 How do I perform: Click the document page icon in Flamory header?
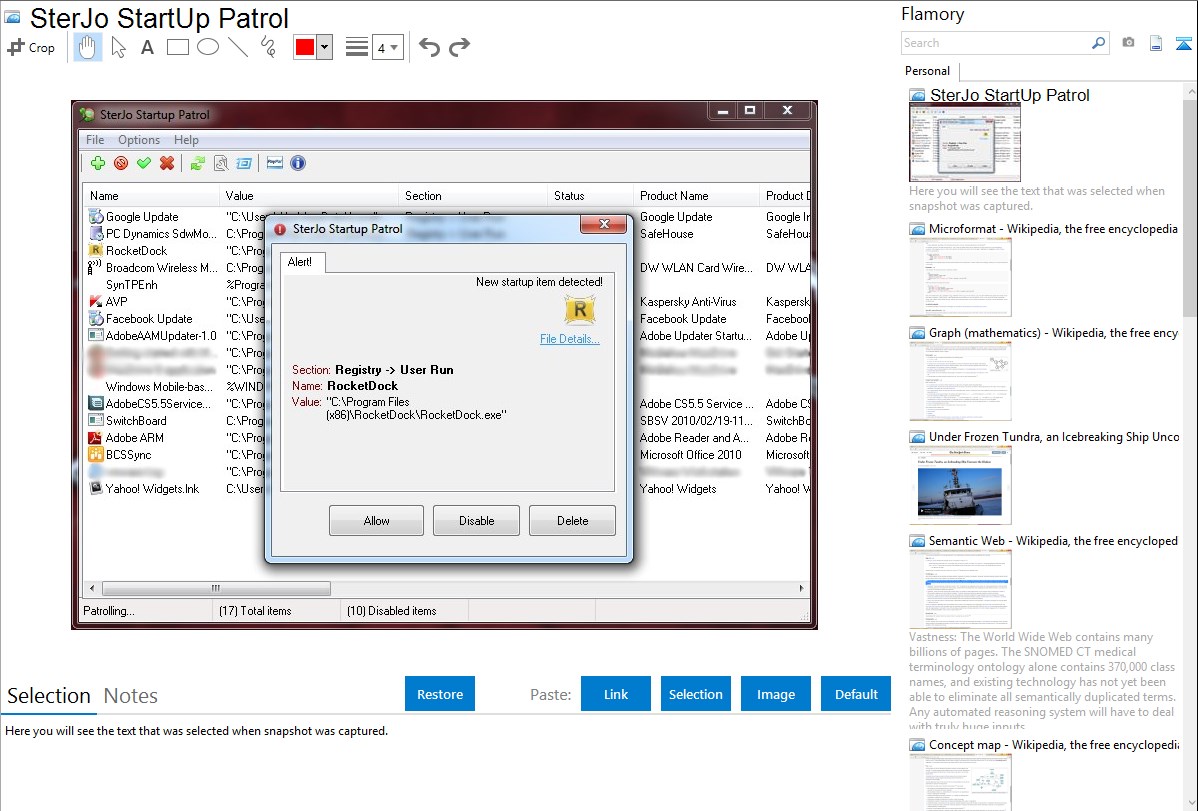(x=1156, y=43)
